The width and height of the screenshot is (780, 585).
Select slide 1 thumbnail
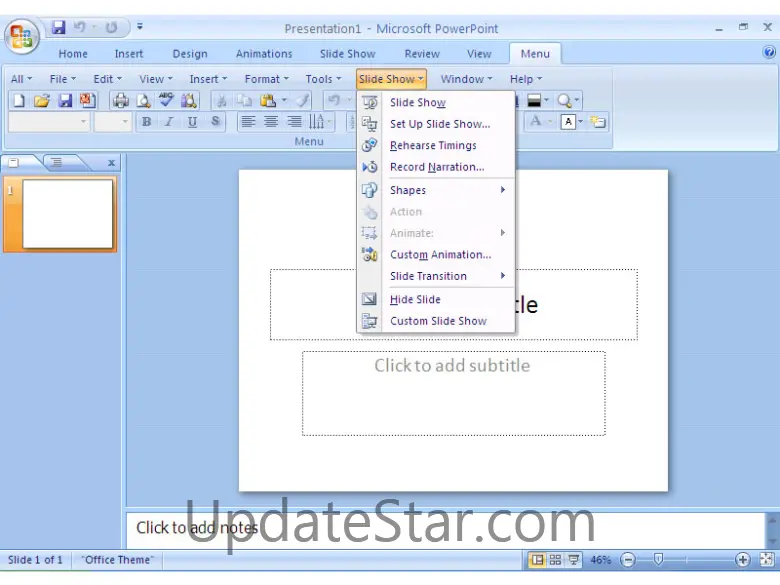[x=67, y=214]
